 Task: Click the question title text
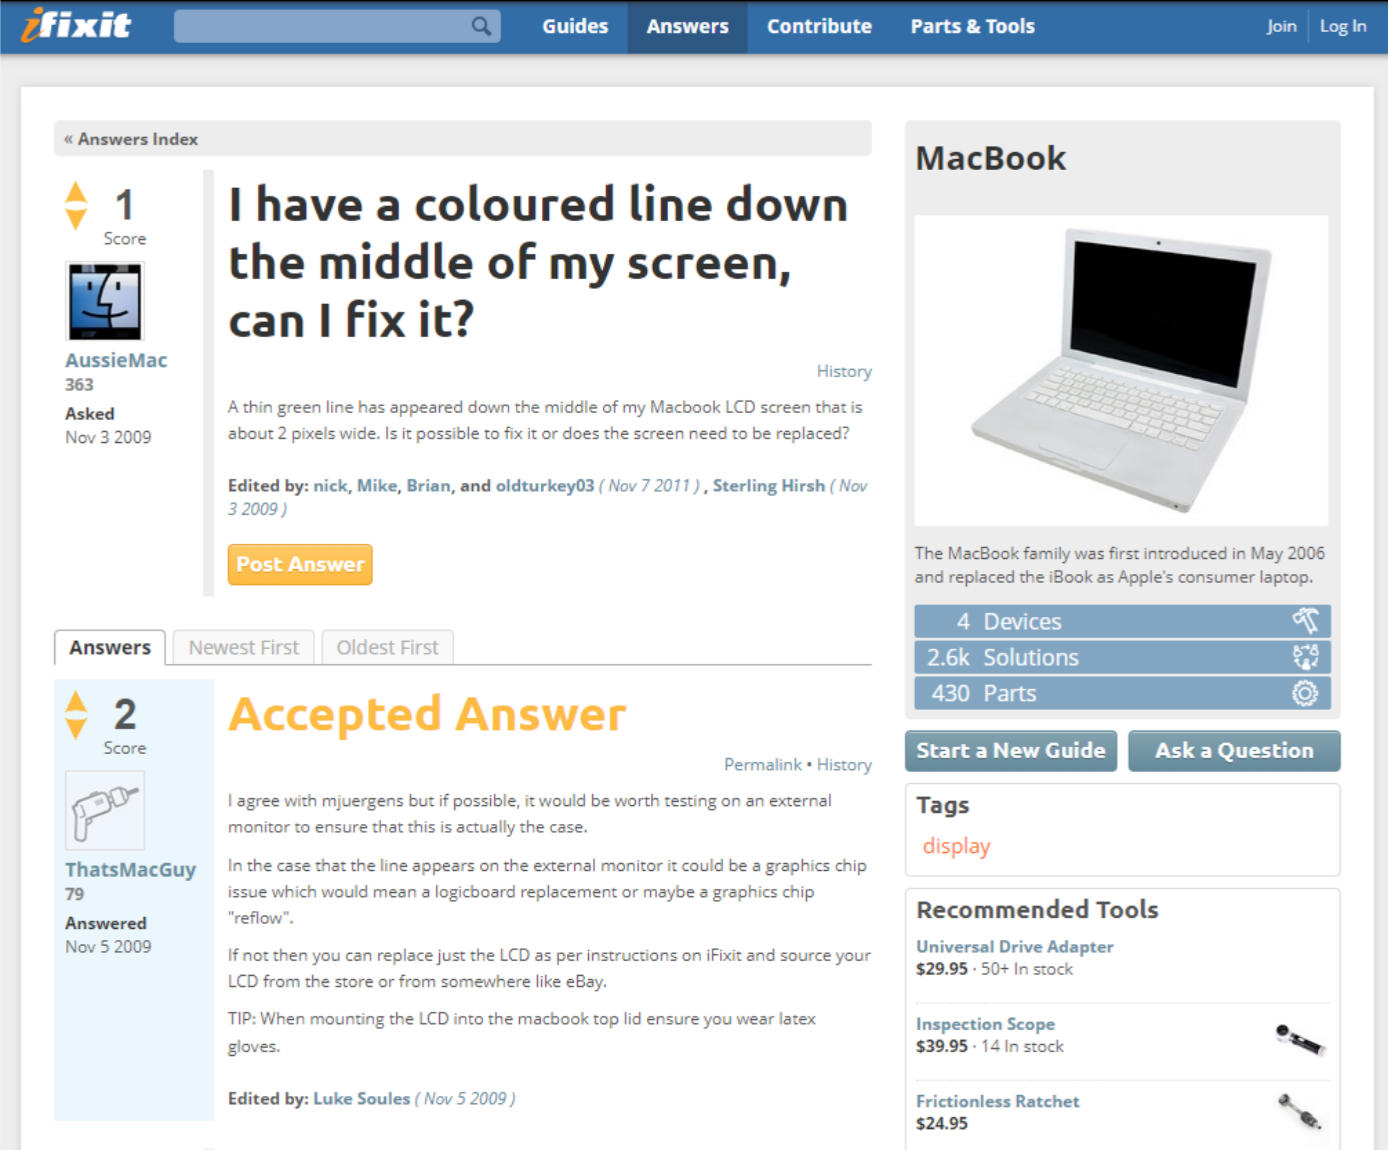(538, 262)
